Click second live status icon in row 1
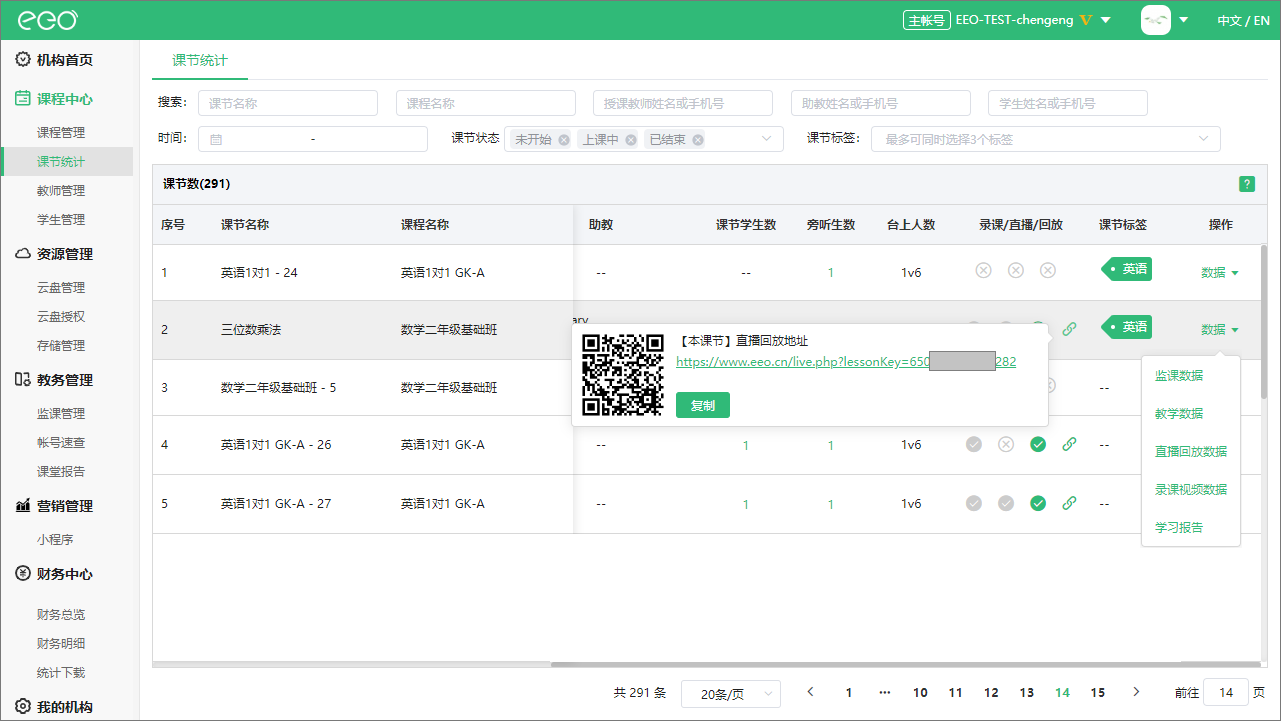Screen dimensions: 1281x721 [x=1015, y=271]
